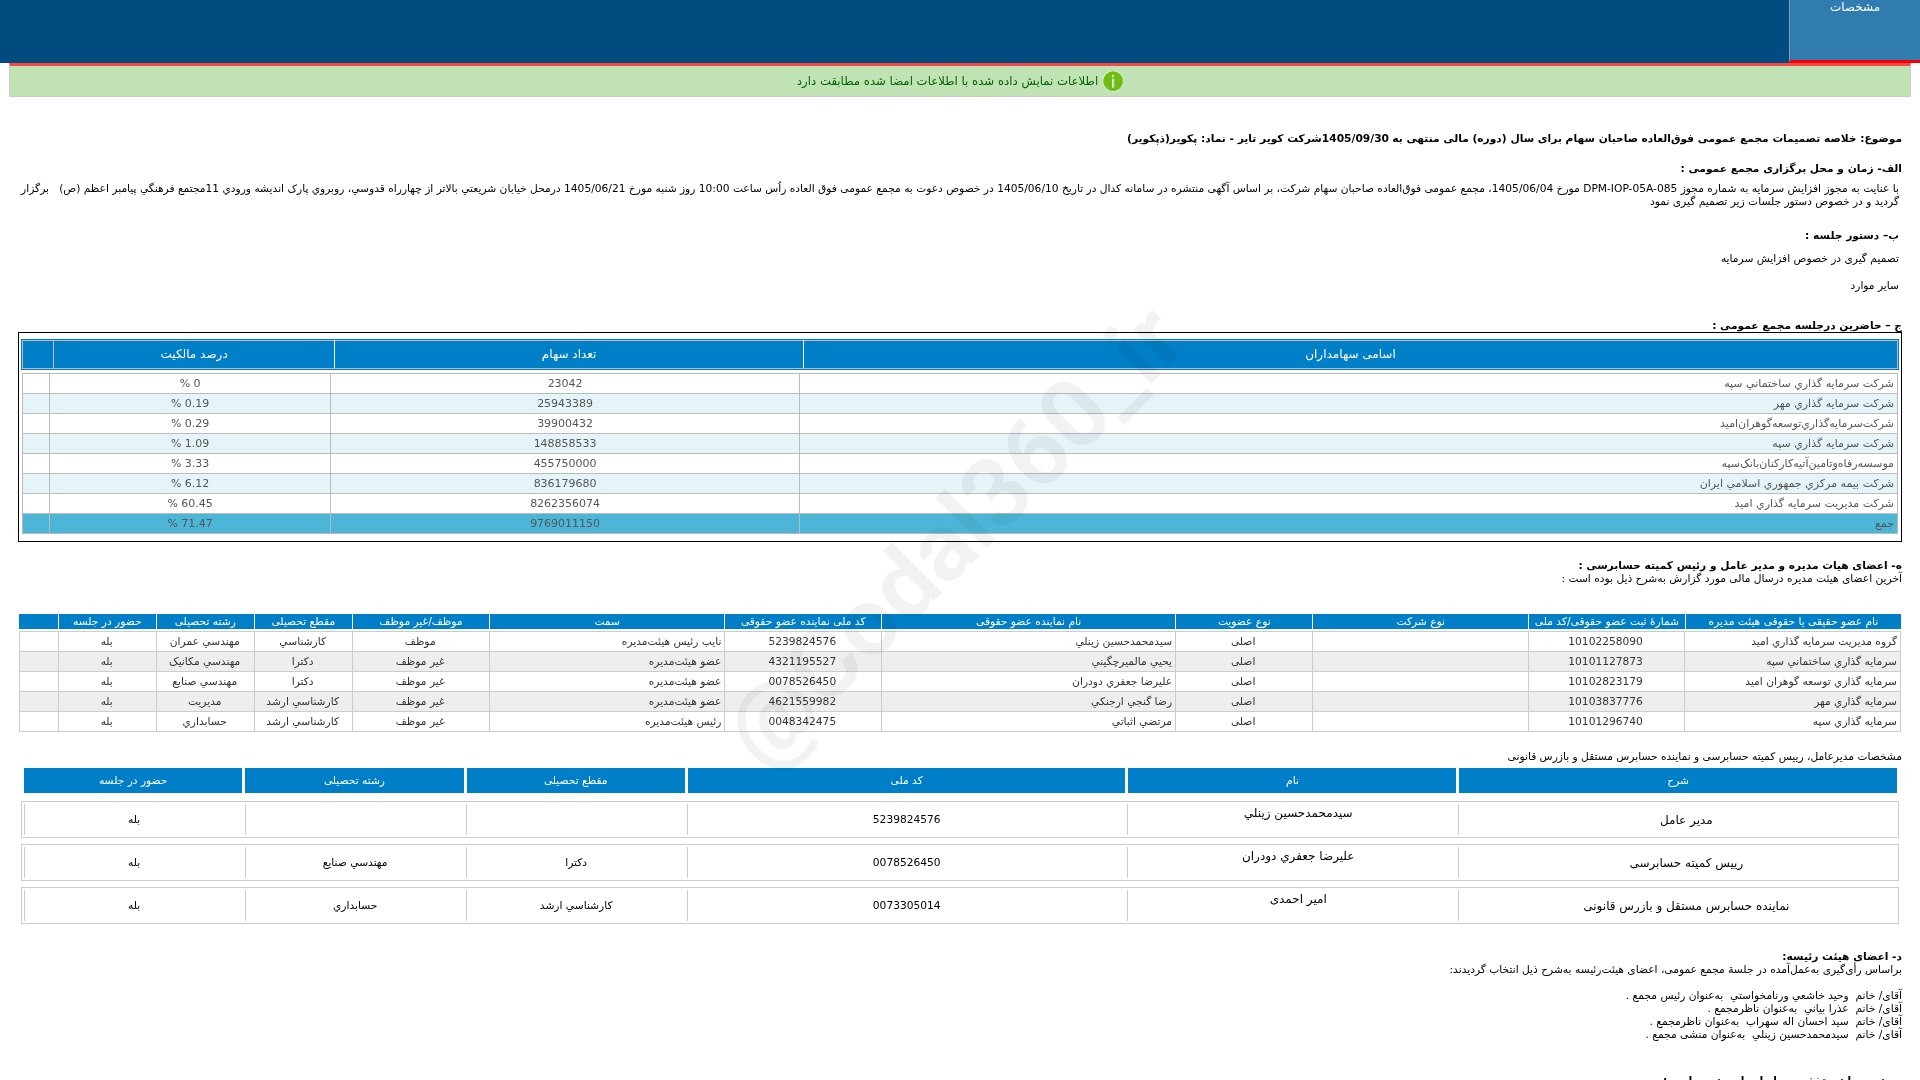The height and width of the screenshot is (1080, 1920).
Task: Select the رییس کمیته حسابرسی description cell
Action: (1677, 863)
